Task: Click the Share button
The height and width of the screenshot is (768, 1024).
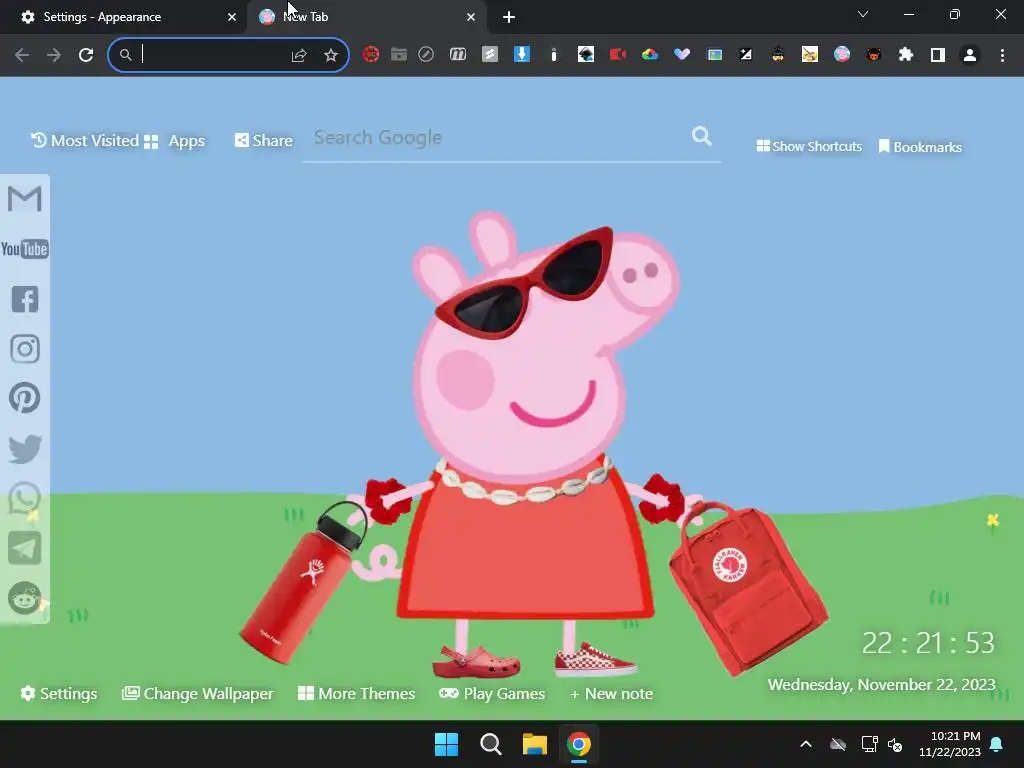Action: (x=264, y=140)
